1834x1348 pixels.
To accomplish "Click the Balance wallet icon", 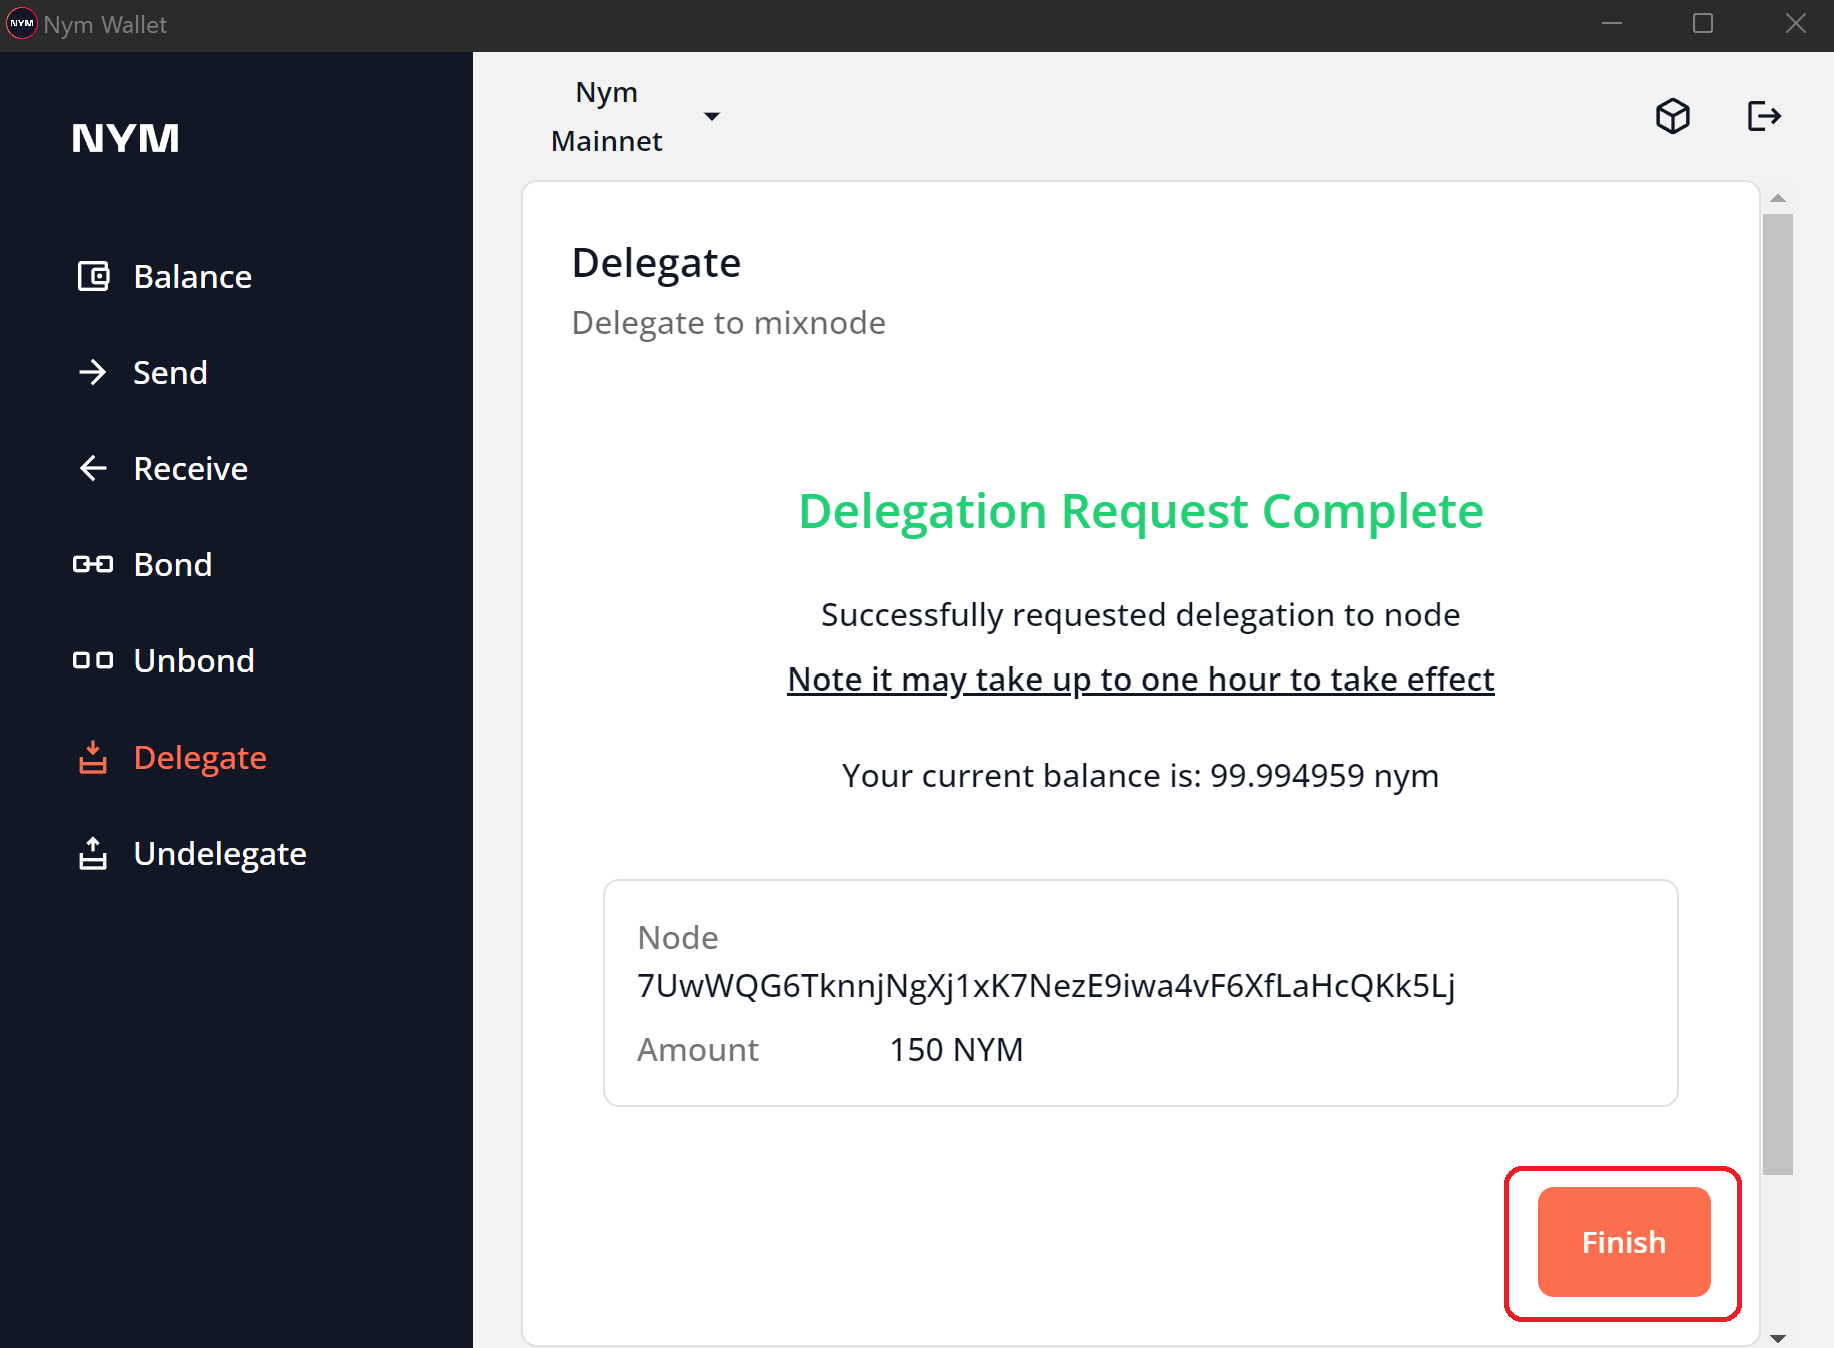I will pyautogui.click(x=94, y=276).
